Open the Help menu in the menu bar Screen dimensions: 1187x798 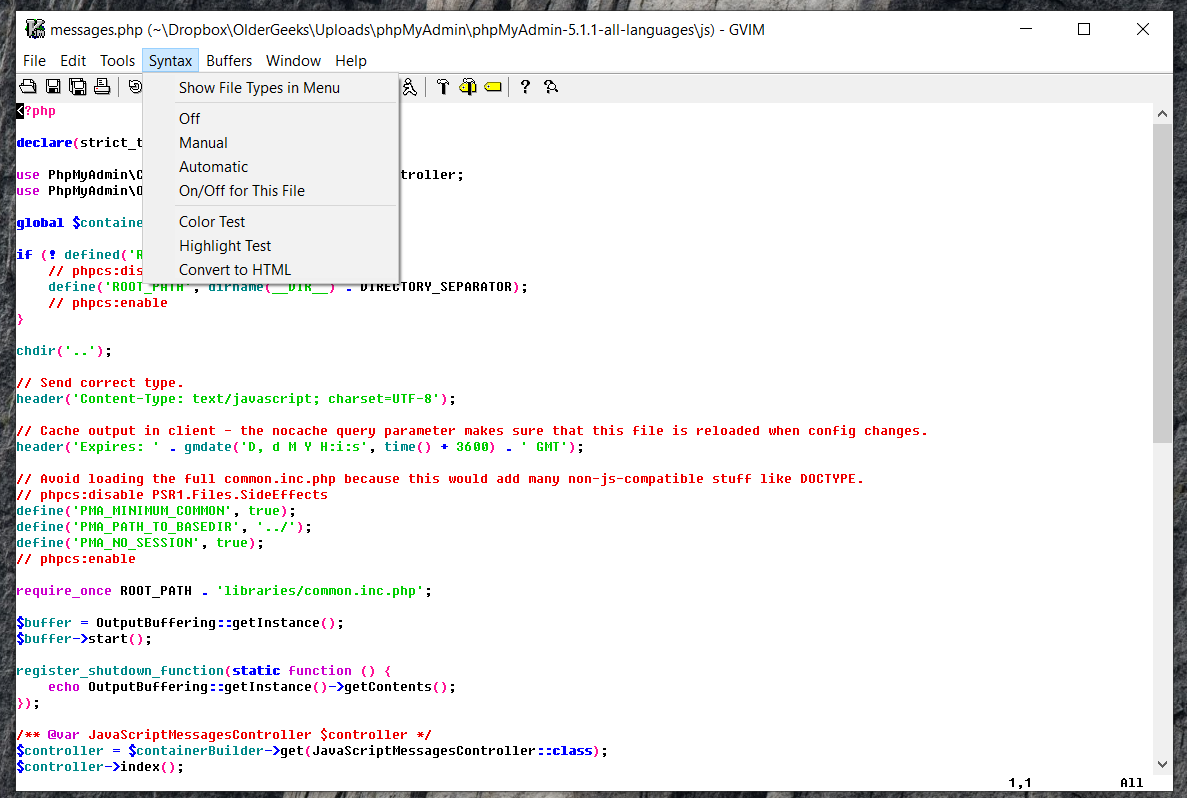(350, 61)
